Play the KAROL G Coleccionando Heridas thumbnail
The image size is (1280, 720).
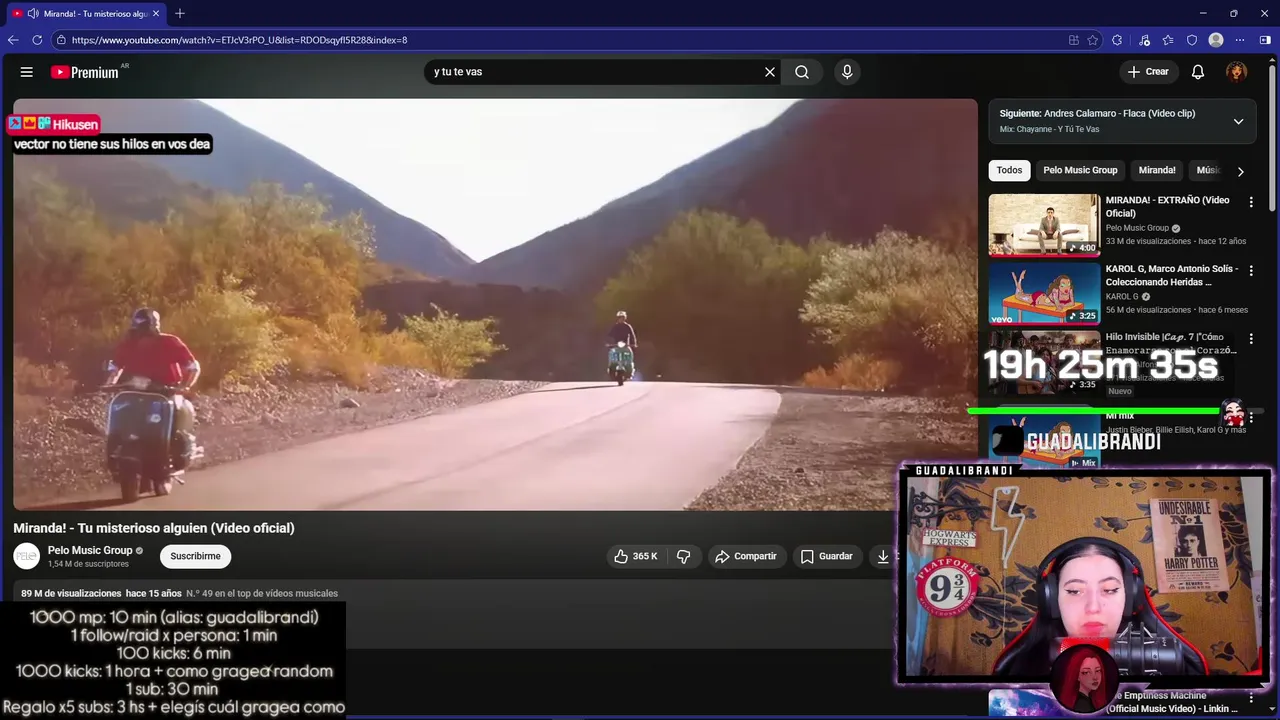tap(1044, 293)
